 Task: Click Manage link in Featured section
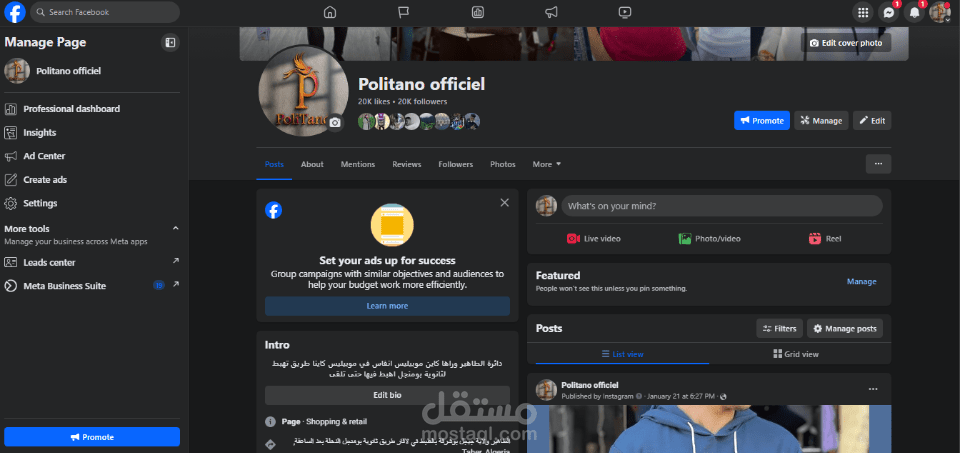tap(861, 282)
